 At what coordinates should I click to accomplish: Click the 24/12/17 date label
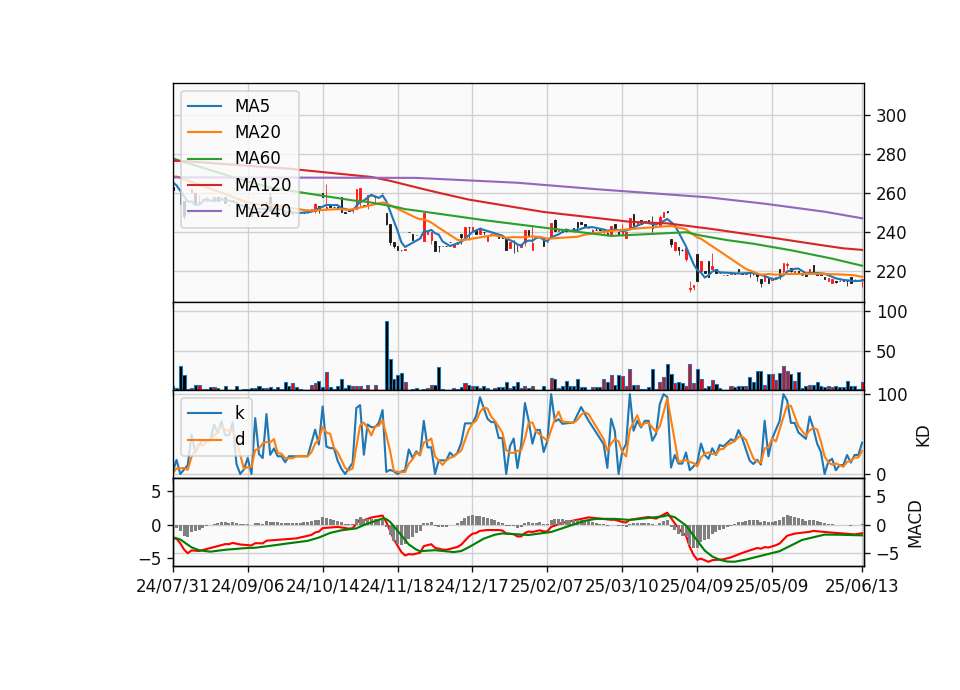click(x=472, y=586)
